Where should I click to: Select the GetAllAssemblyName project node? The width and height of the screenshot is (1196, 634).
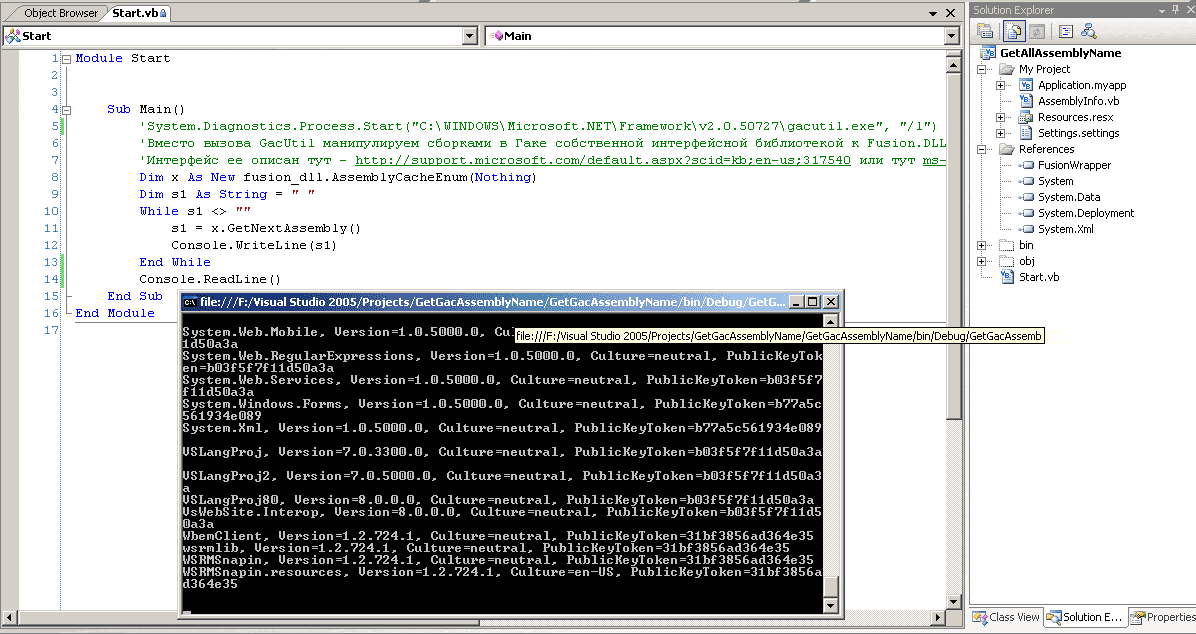click(1060, 53)
